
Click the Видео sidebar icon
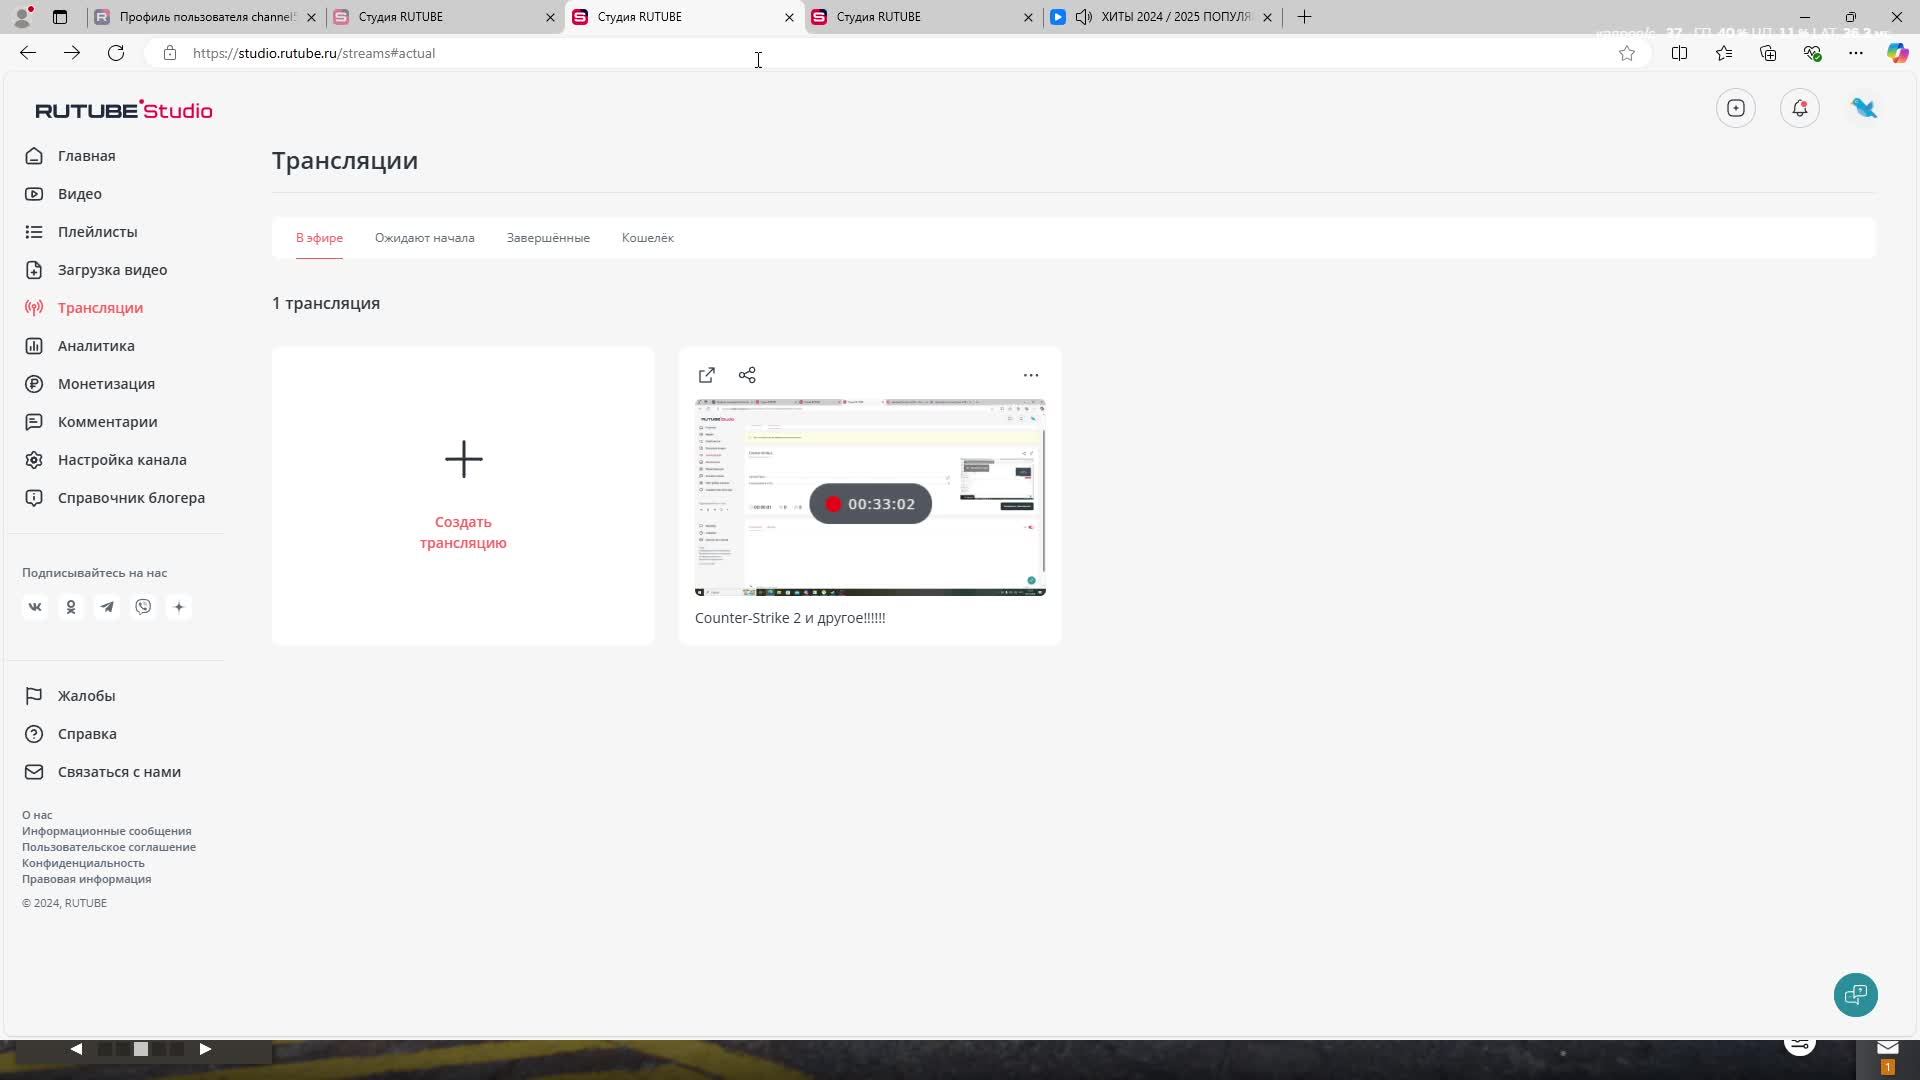click(34, 194)
